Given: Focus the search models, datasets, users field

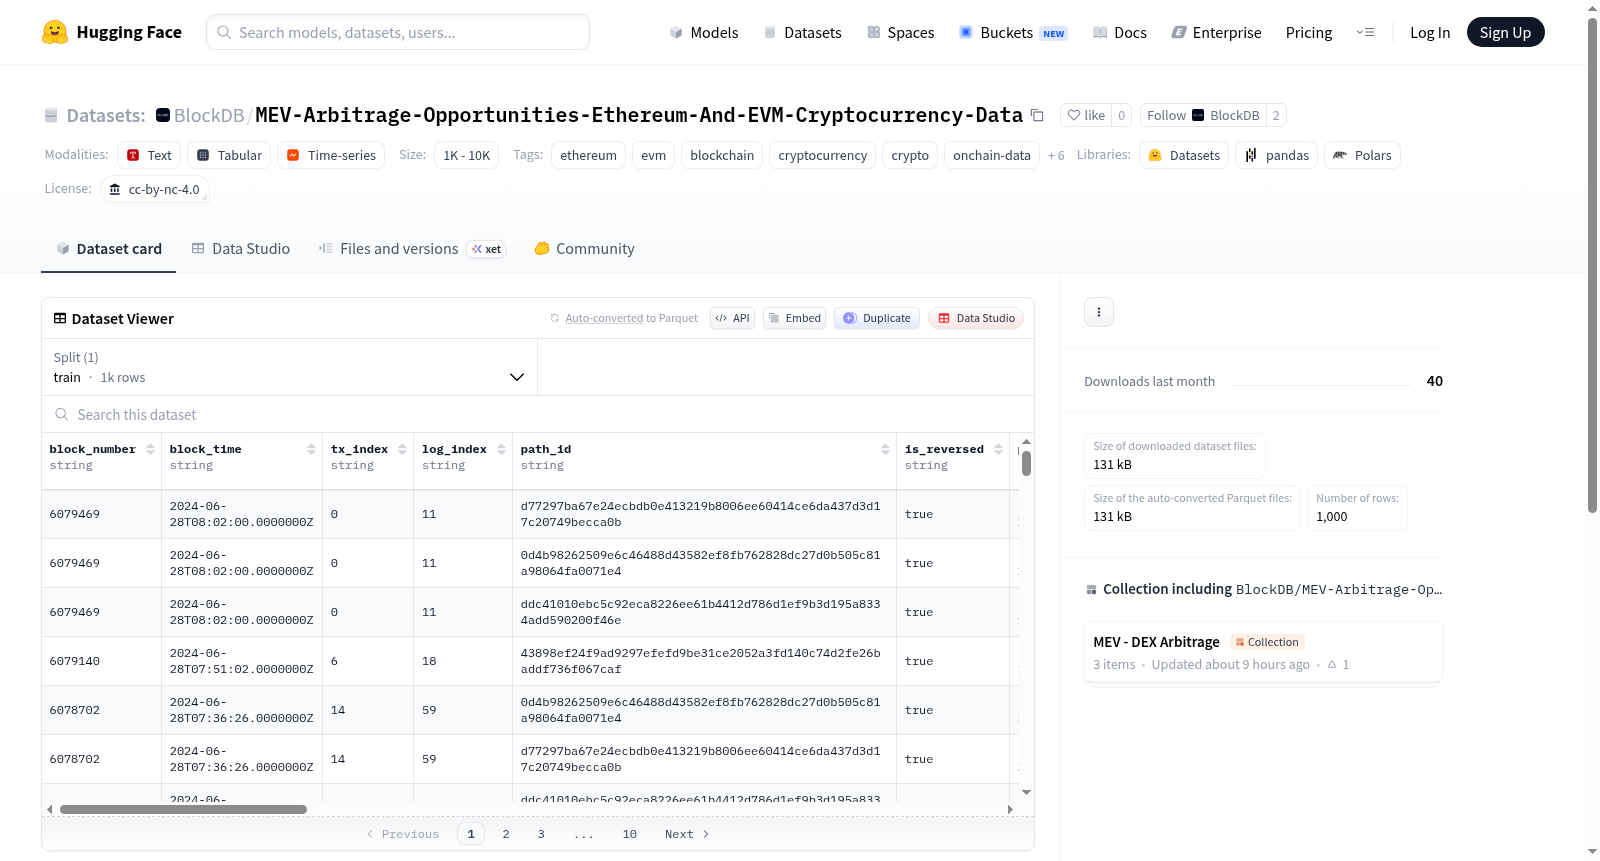Looking at the screenshot, I should [x=398, y=33].
